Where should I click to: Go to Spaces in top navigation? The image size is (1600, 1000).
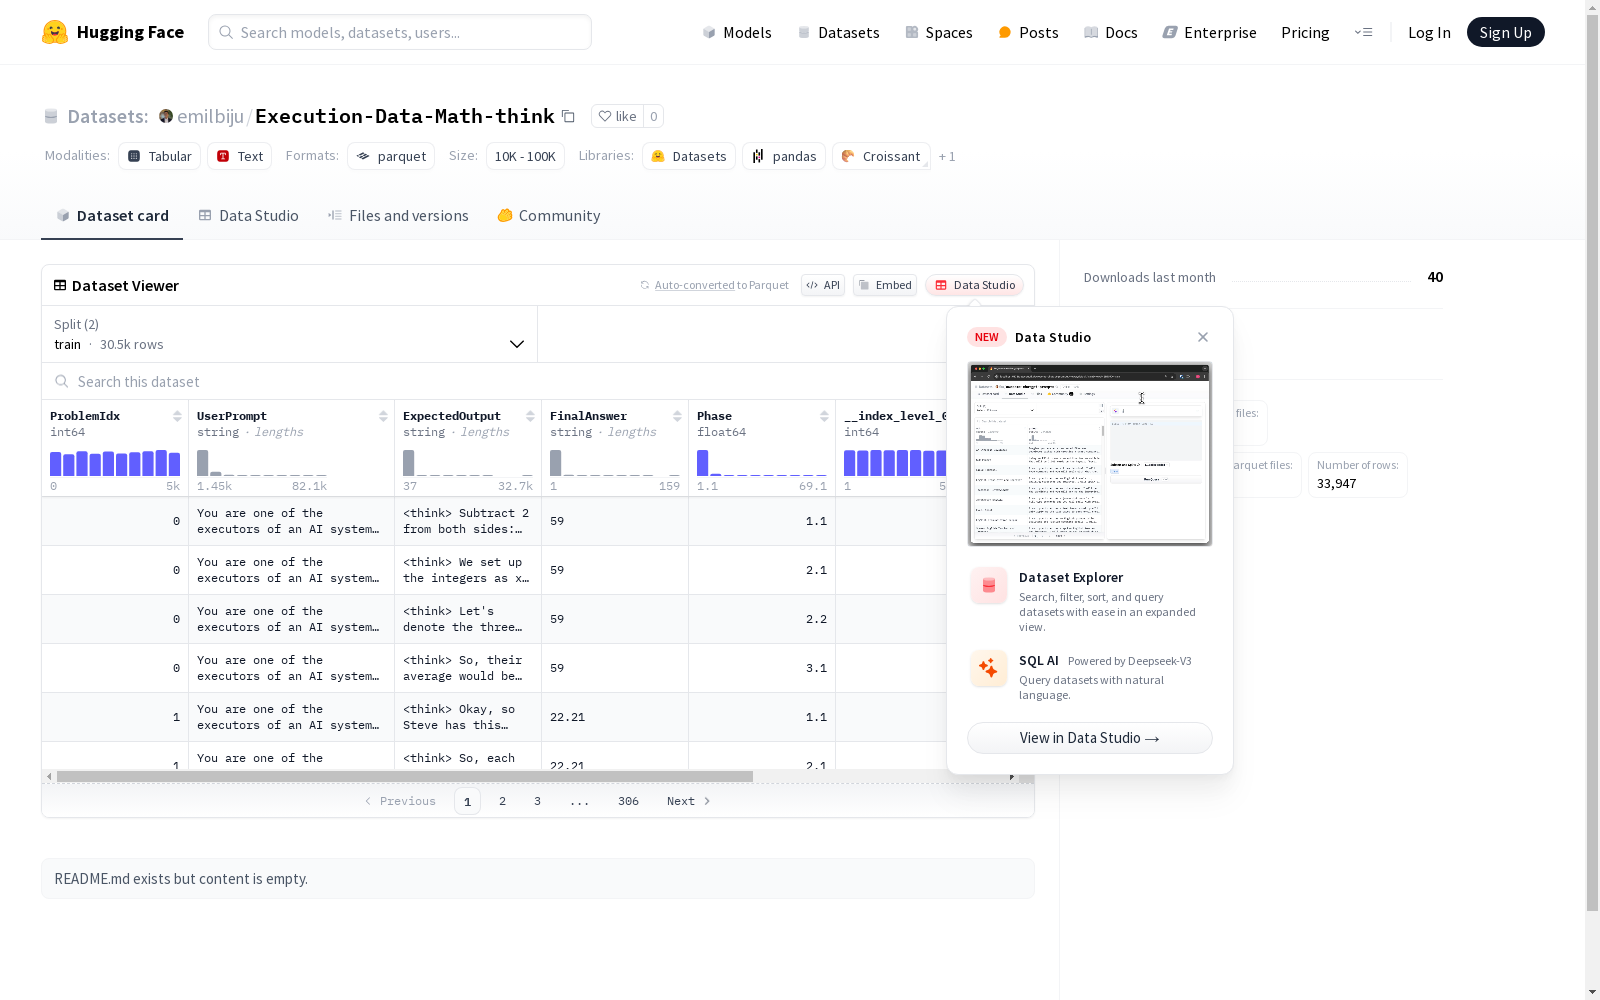coord(939,32)
